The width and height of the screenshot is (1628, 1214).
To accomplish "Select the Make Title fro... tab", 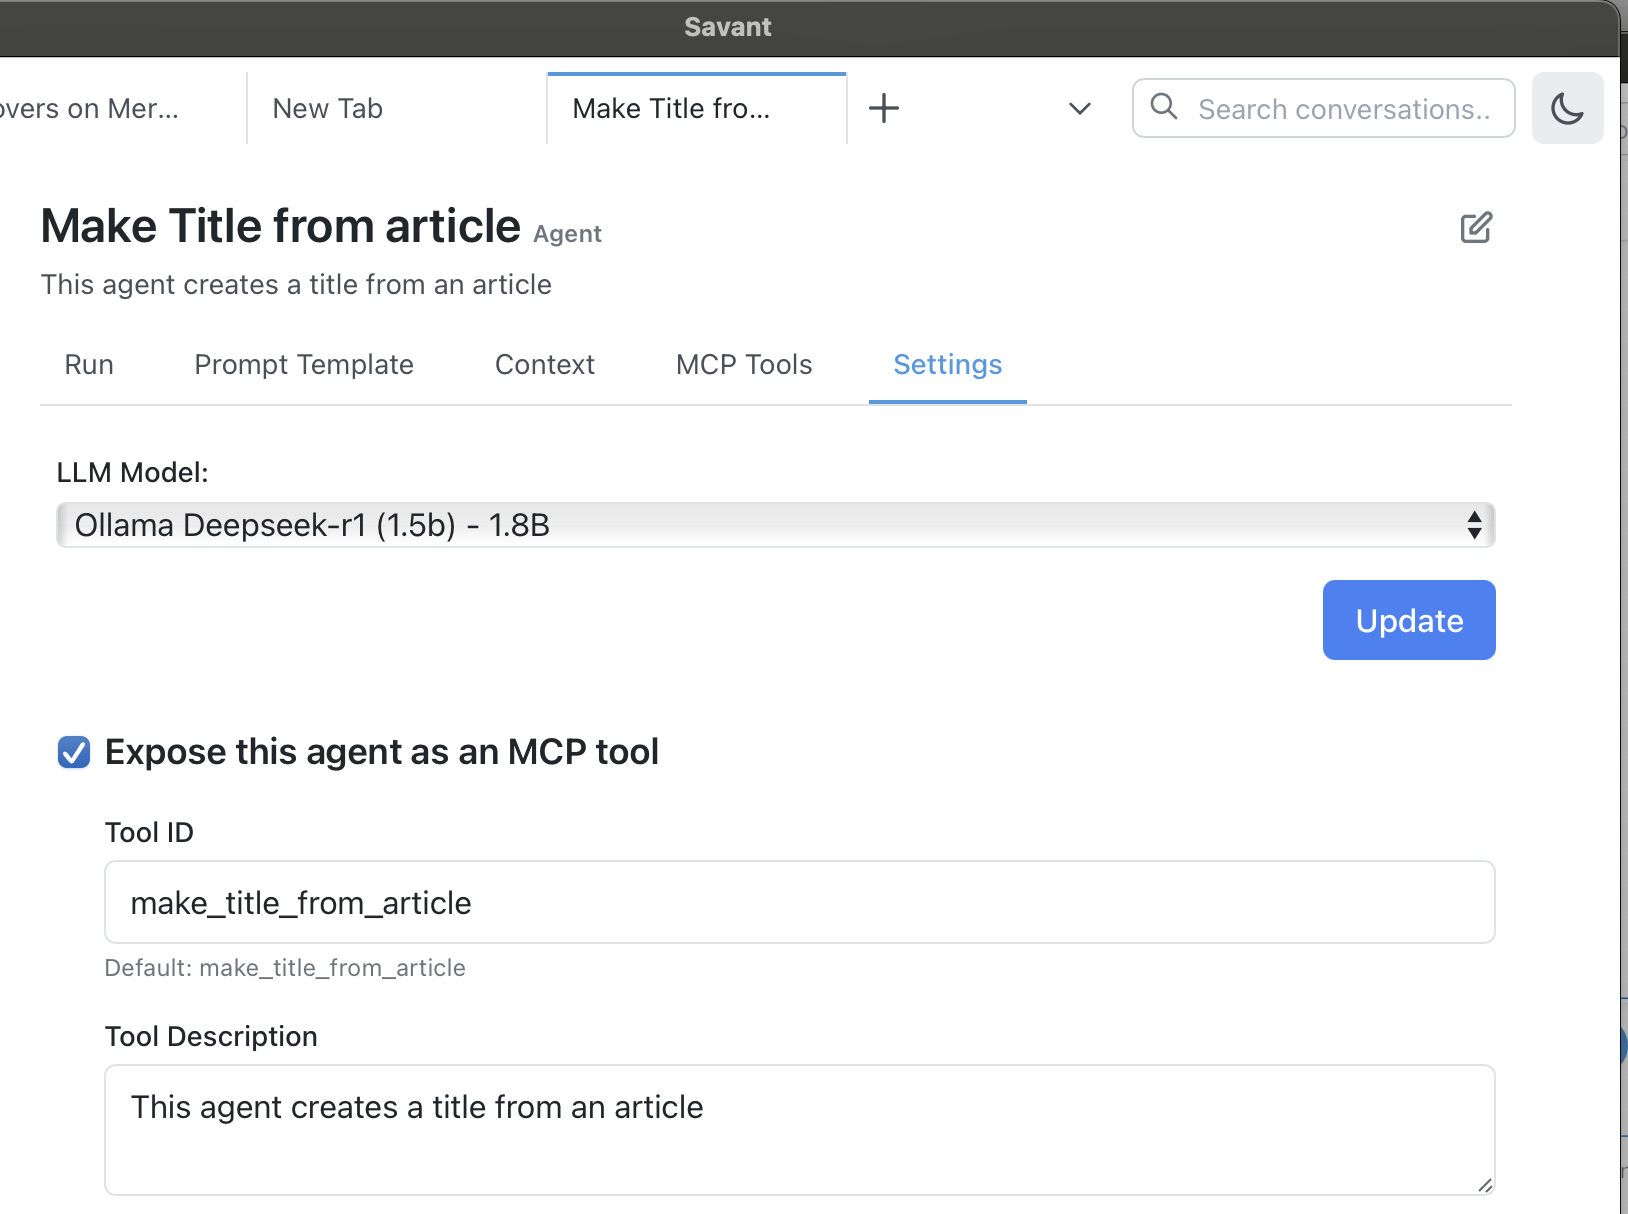I will click(x=672, y=109).
